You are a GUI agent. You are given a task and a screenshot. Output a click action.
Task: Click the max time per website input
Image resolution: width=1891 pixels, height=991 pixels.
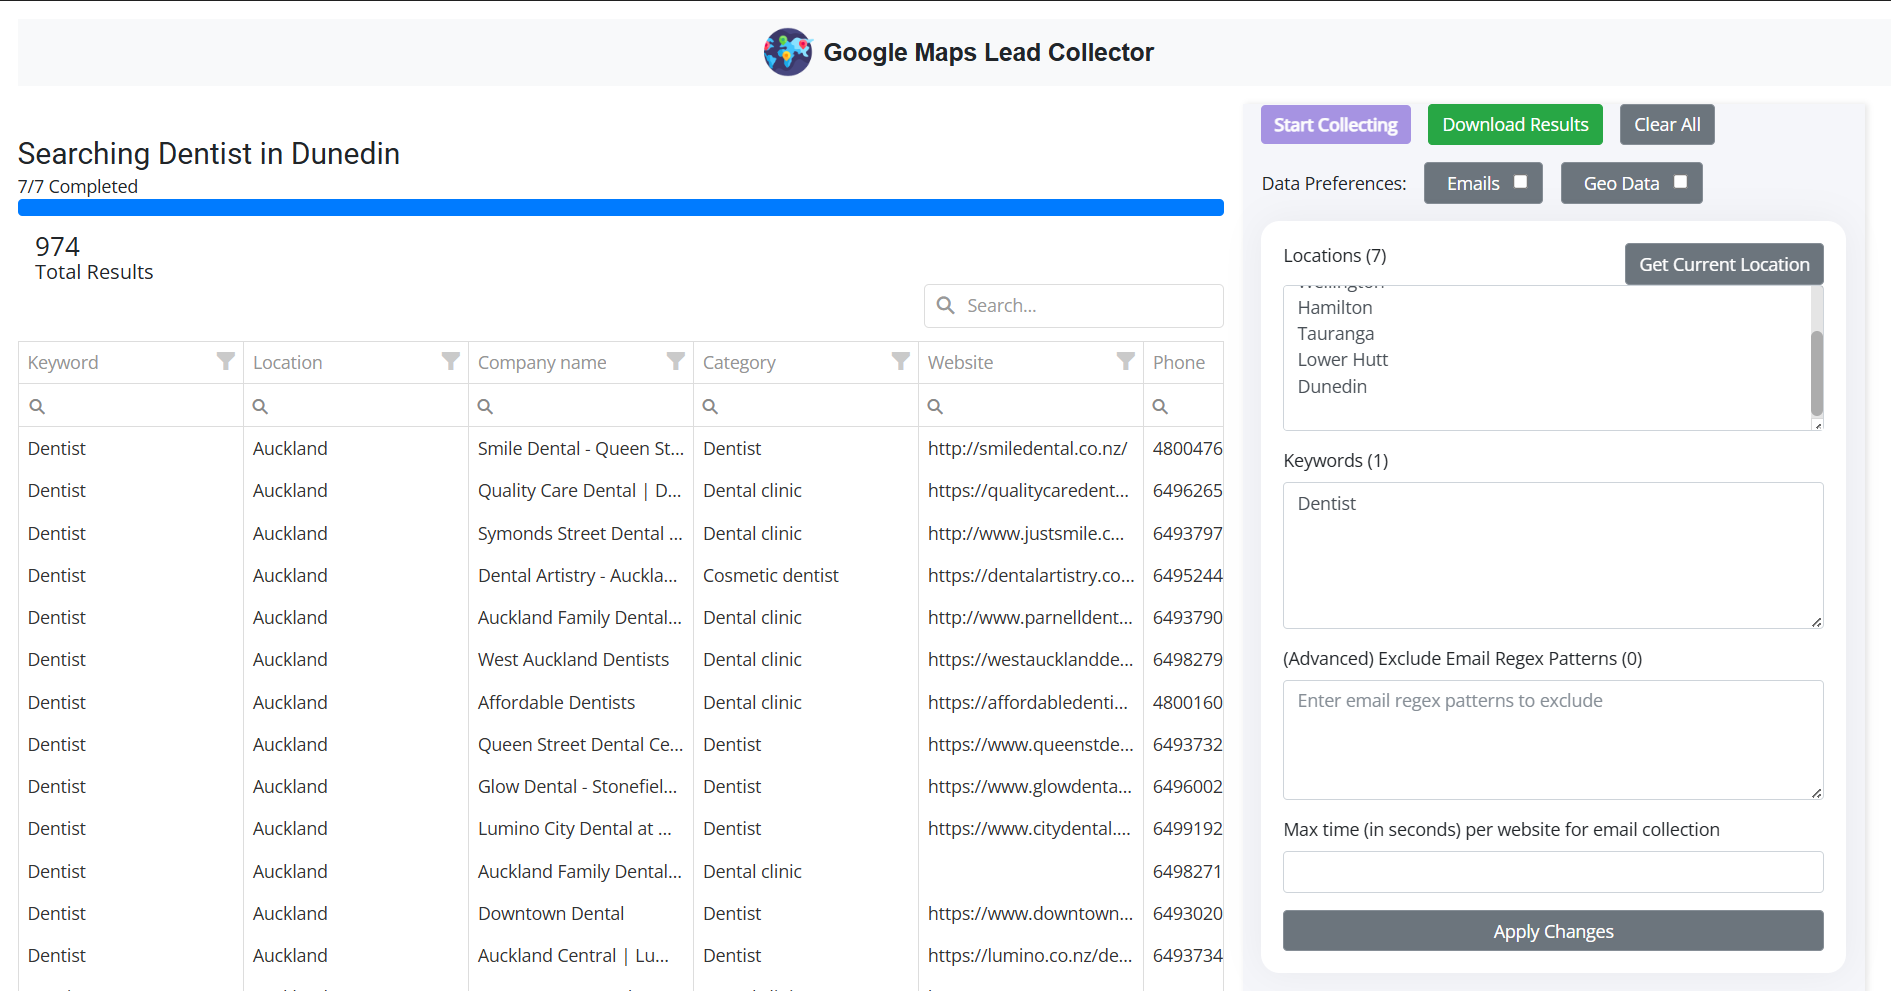pyautogui.click(x=1553, y=872)
